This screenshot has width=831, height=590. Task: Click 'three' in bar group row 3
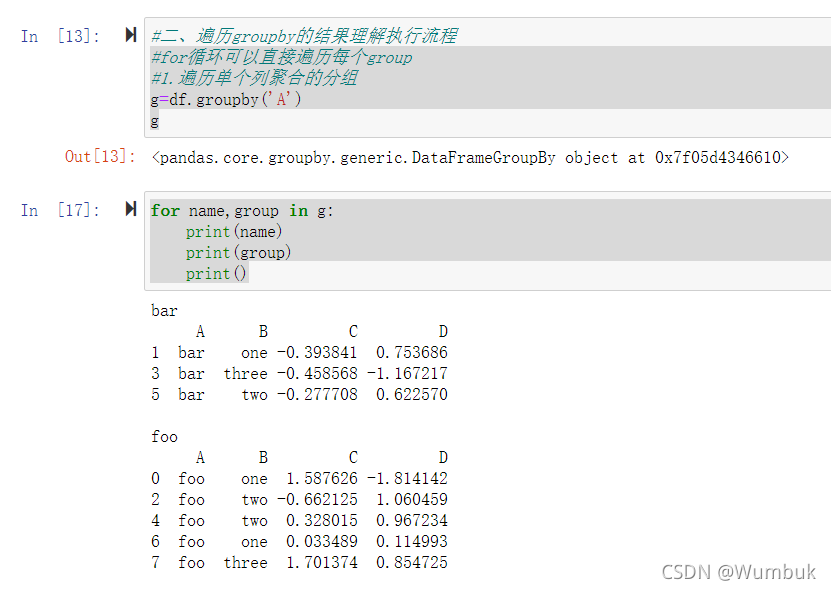coord(245,373)
